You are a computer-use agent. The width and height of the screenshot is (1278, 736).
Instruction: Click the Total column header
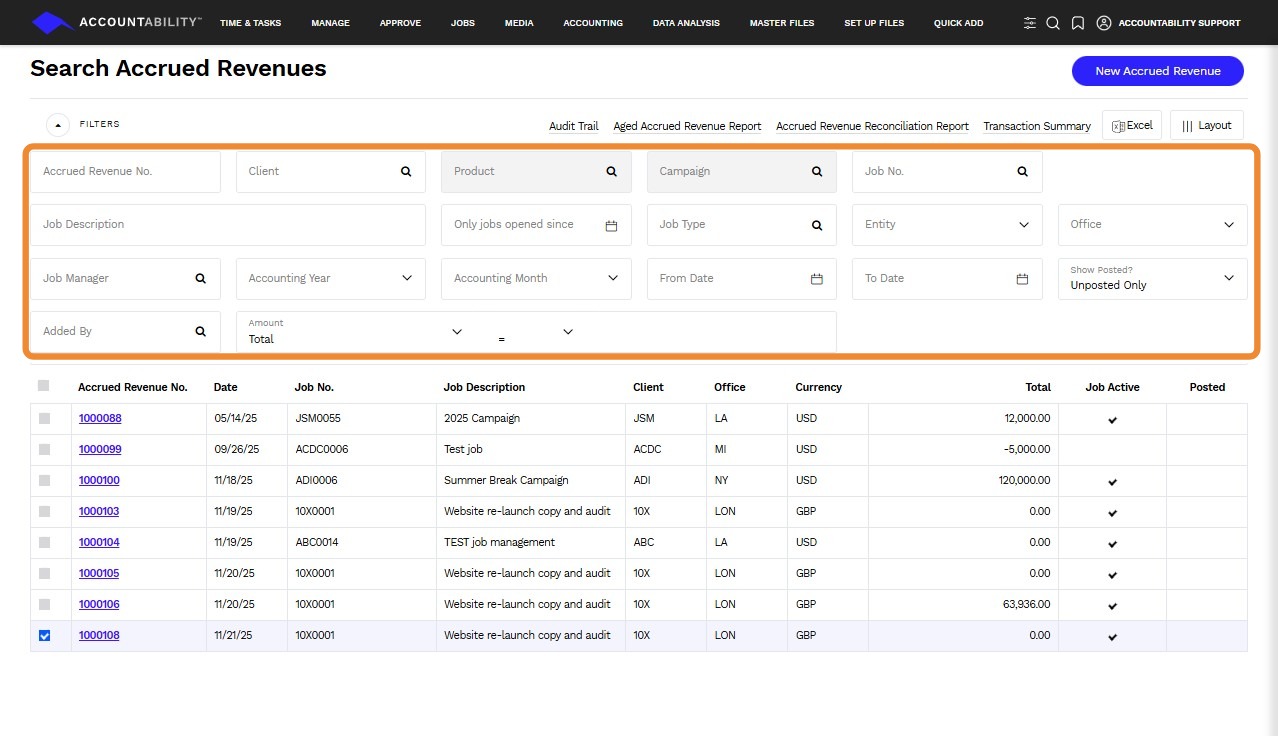[1038, 387]
